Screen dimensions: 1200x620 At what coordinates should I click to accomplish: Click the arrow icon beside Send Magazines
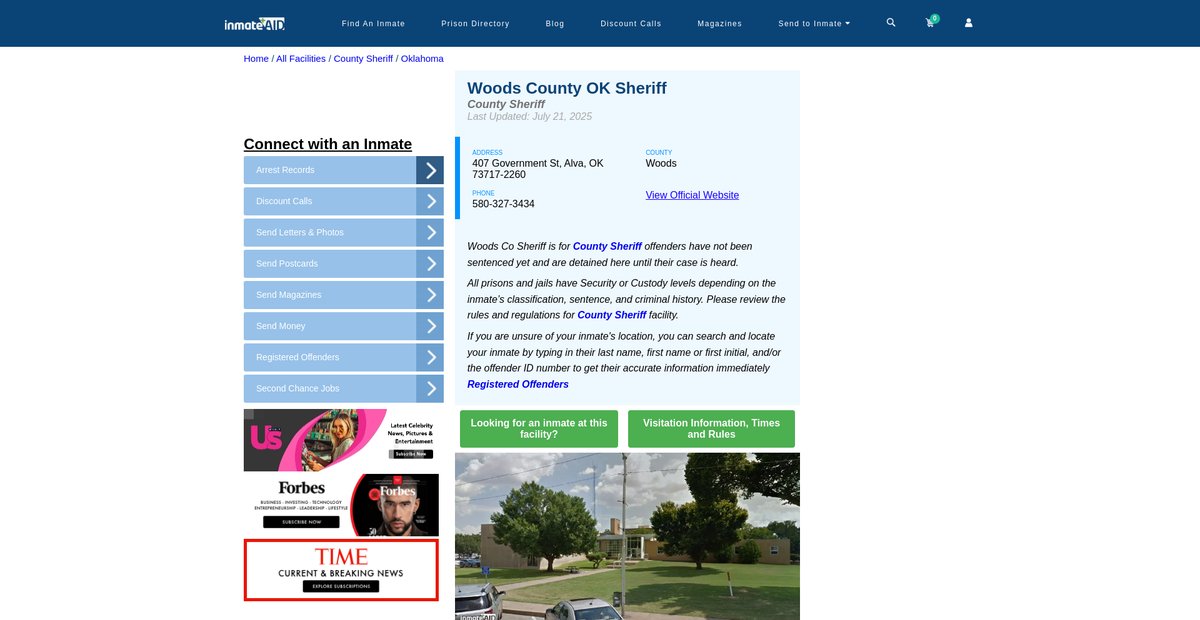430,295
